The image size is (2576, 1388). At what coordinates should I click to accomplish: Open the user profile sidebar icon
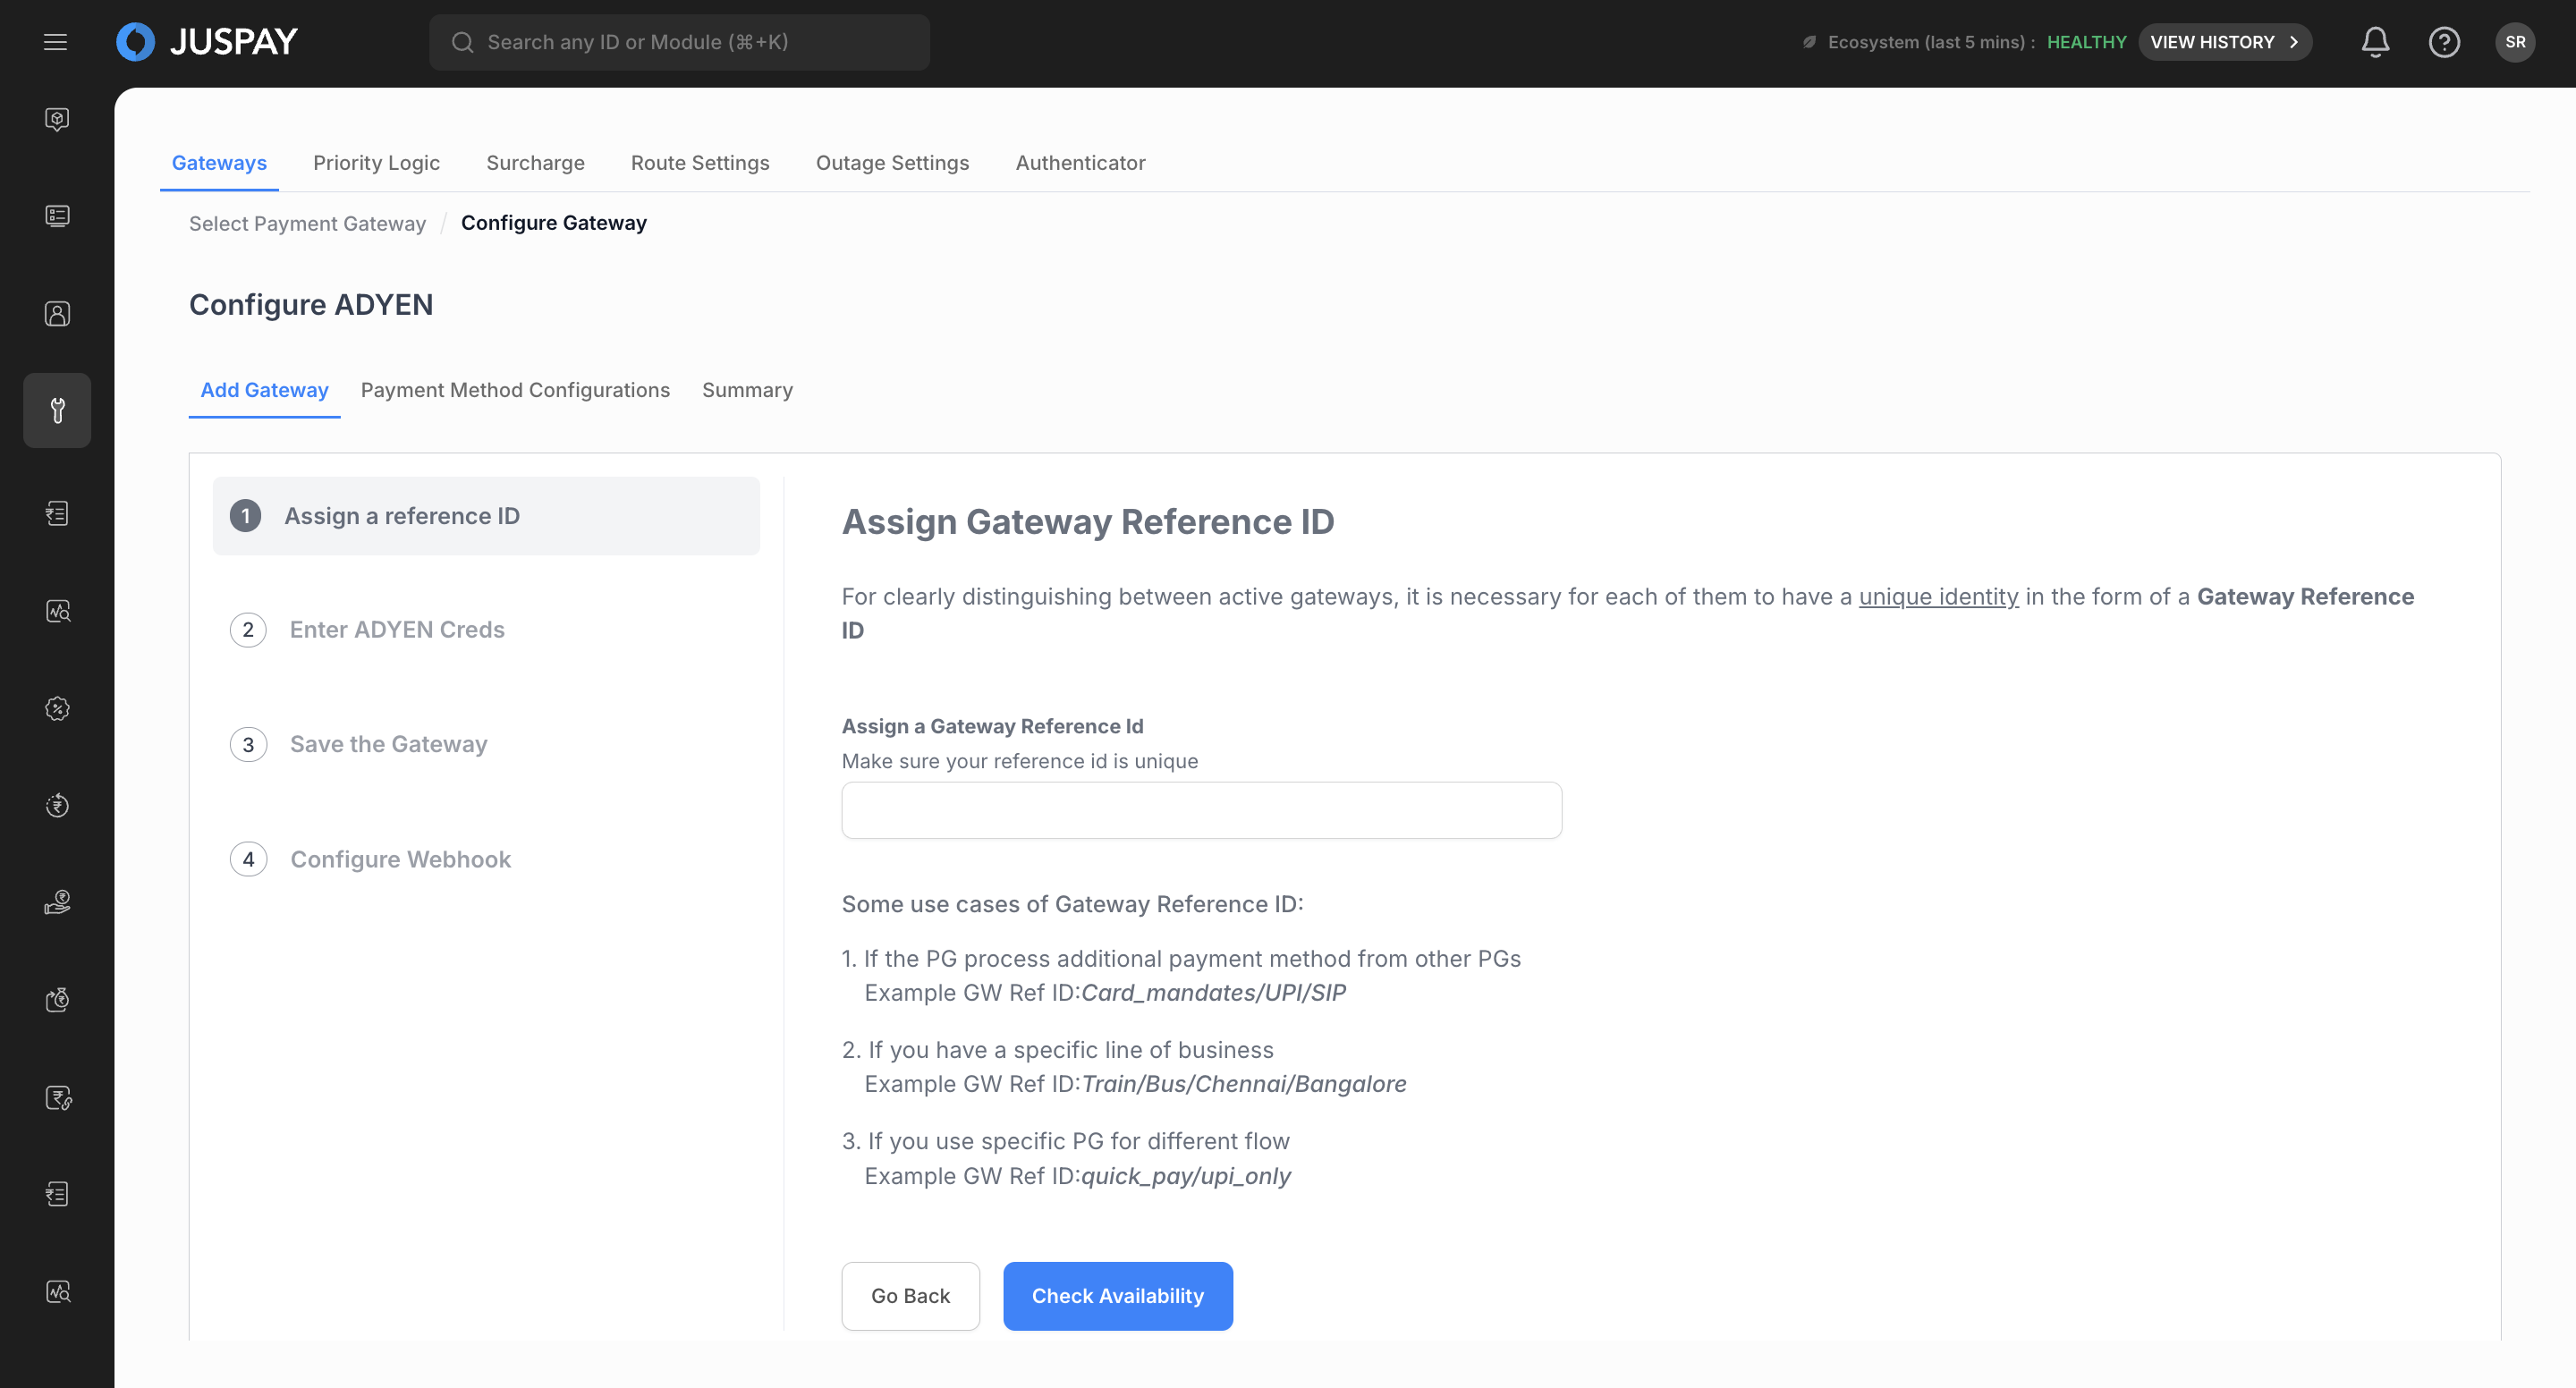[57, 314]
